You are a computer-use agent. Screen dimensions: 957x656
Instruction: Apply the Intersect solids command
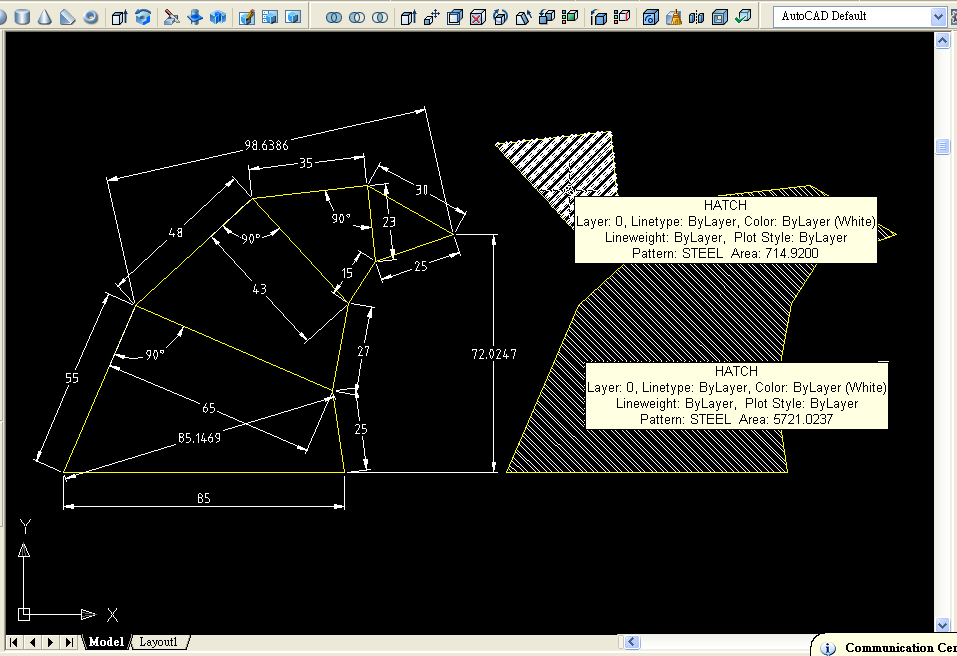coord(380,17)
